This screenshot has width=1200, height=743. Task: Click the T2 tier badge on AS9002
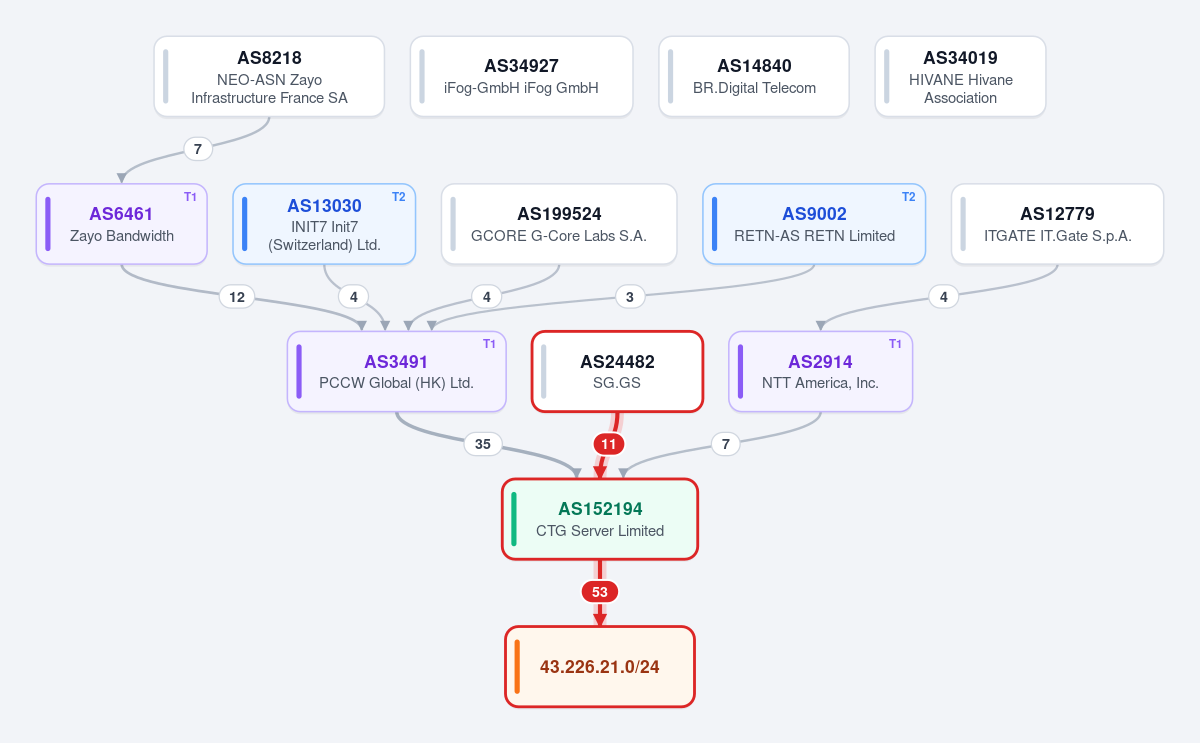tap(908, 197)
